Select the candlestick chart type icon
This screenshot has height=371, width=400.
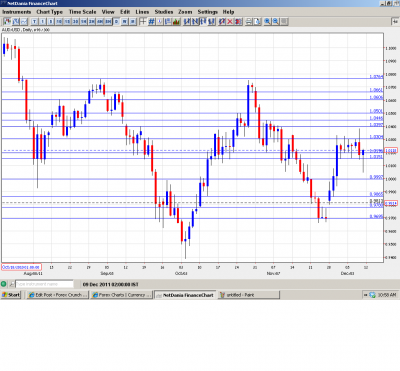click(7, 22)
